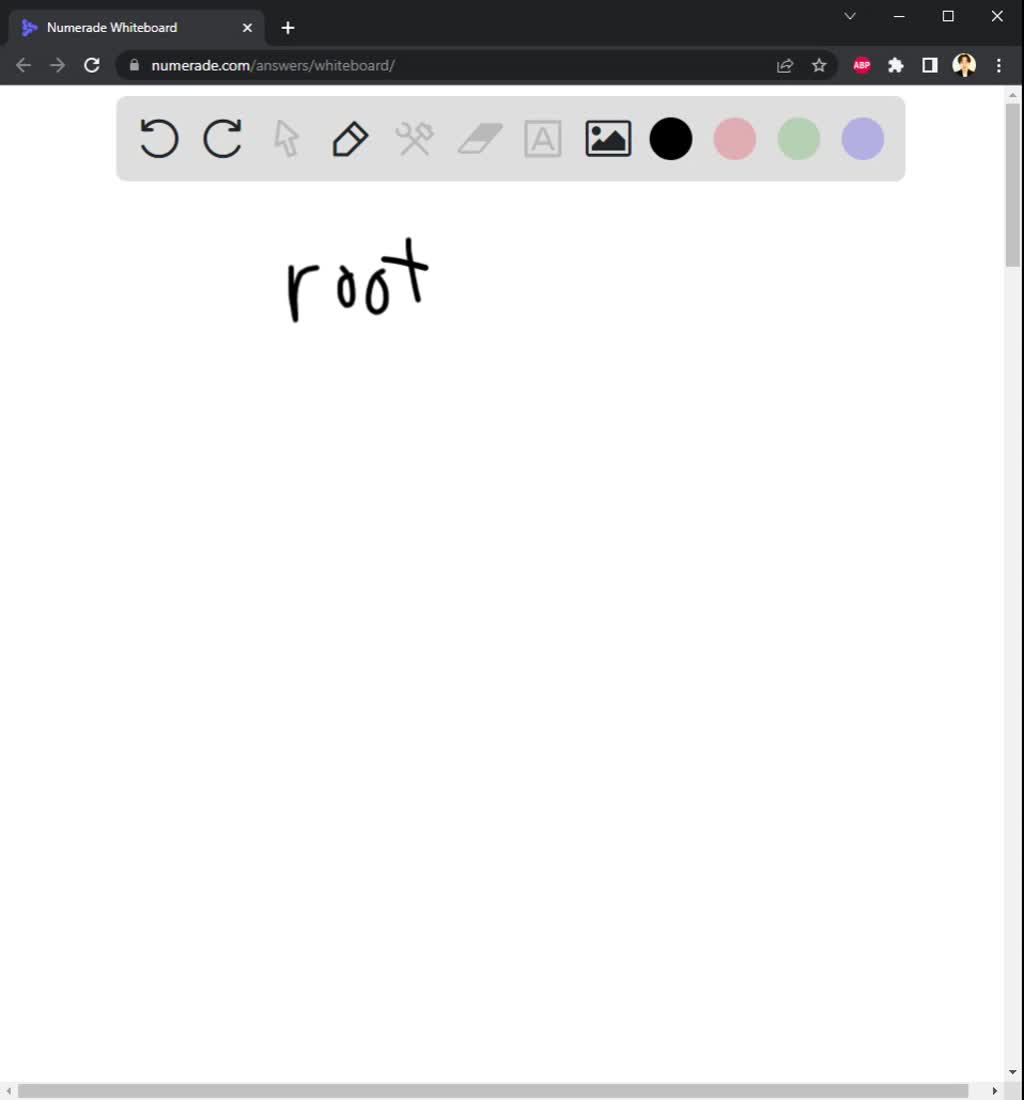The image size is (1024, 1100).
Task: Open a new browser tab
Action: click(288, 27)
